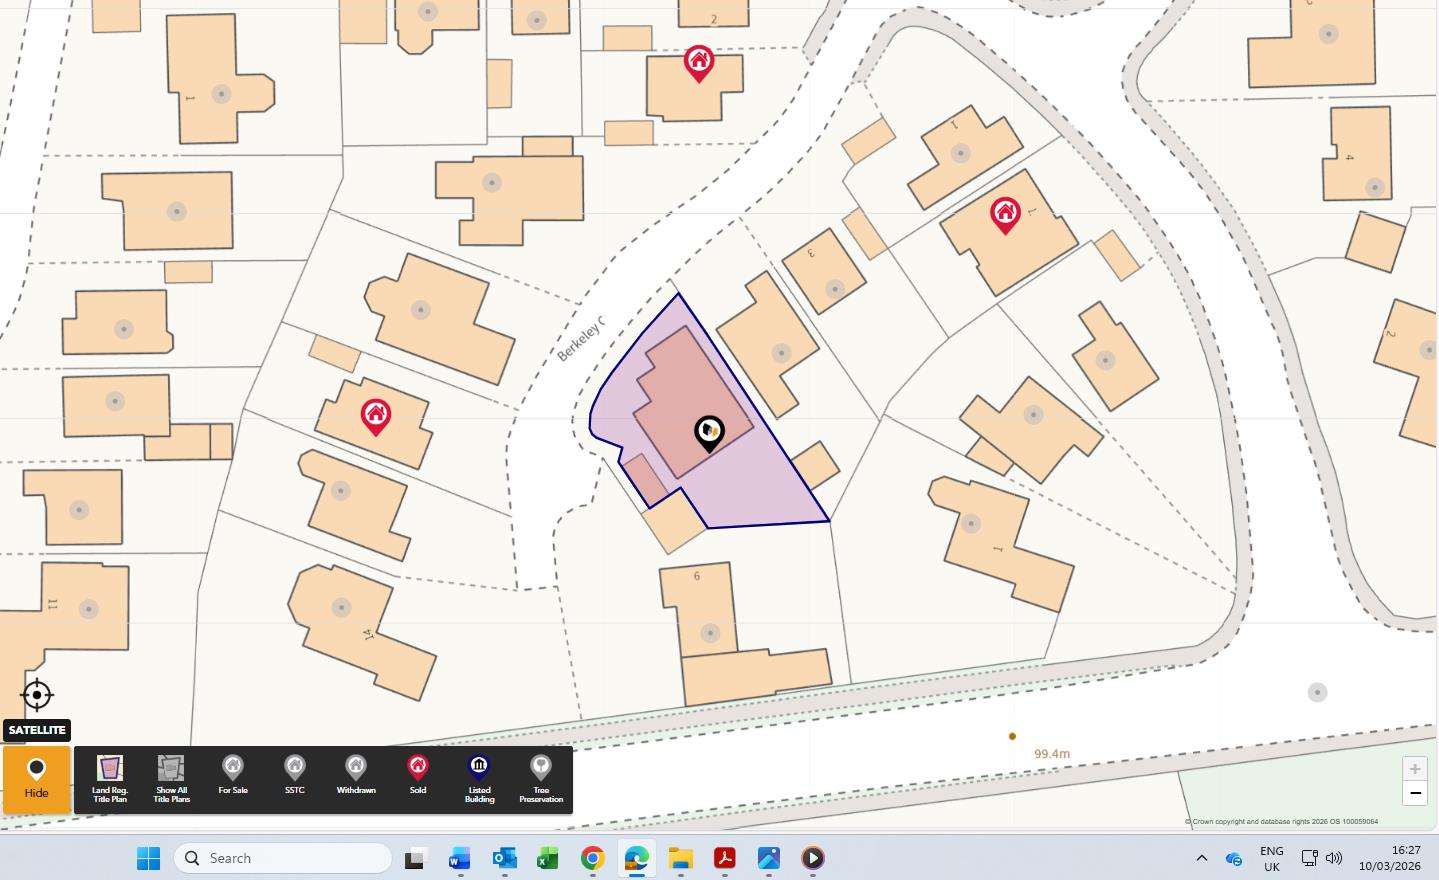Expand hidden system tray icons

[1202, 858]
